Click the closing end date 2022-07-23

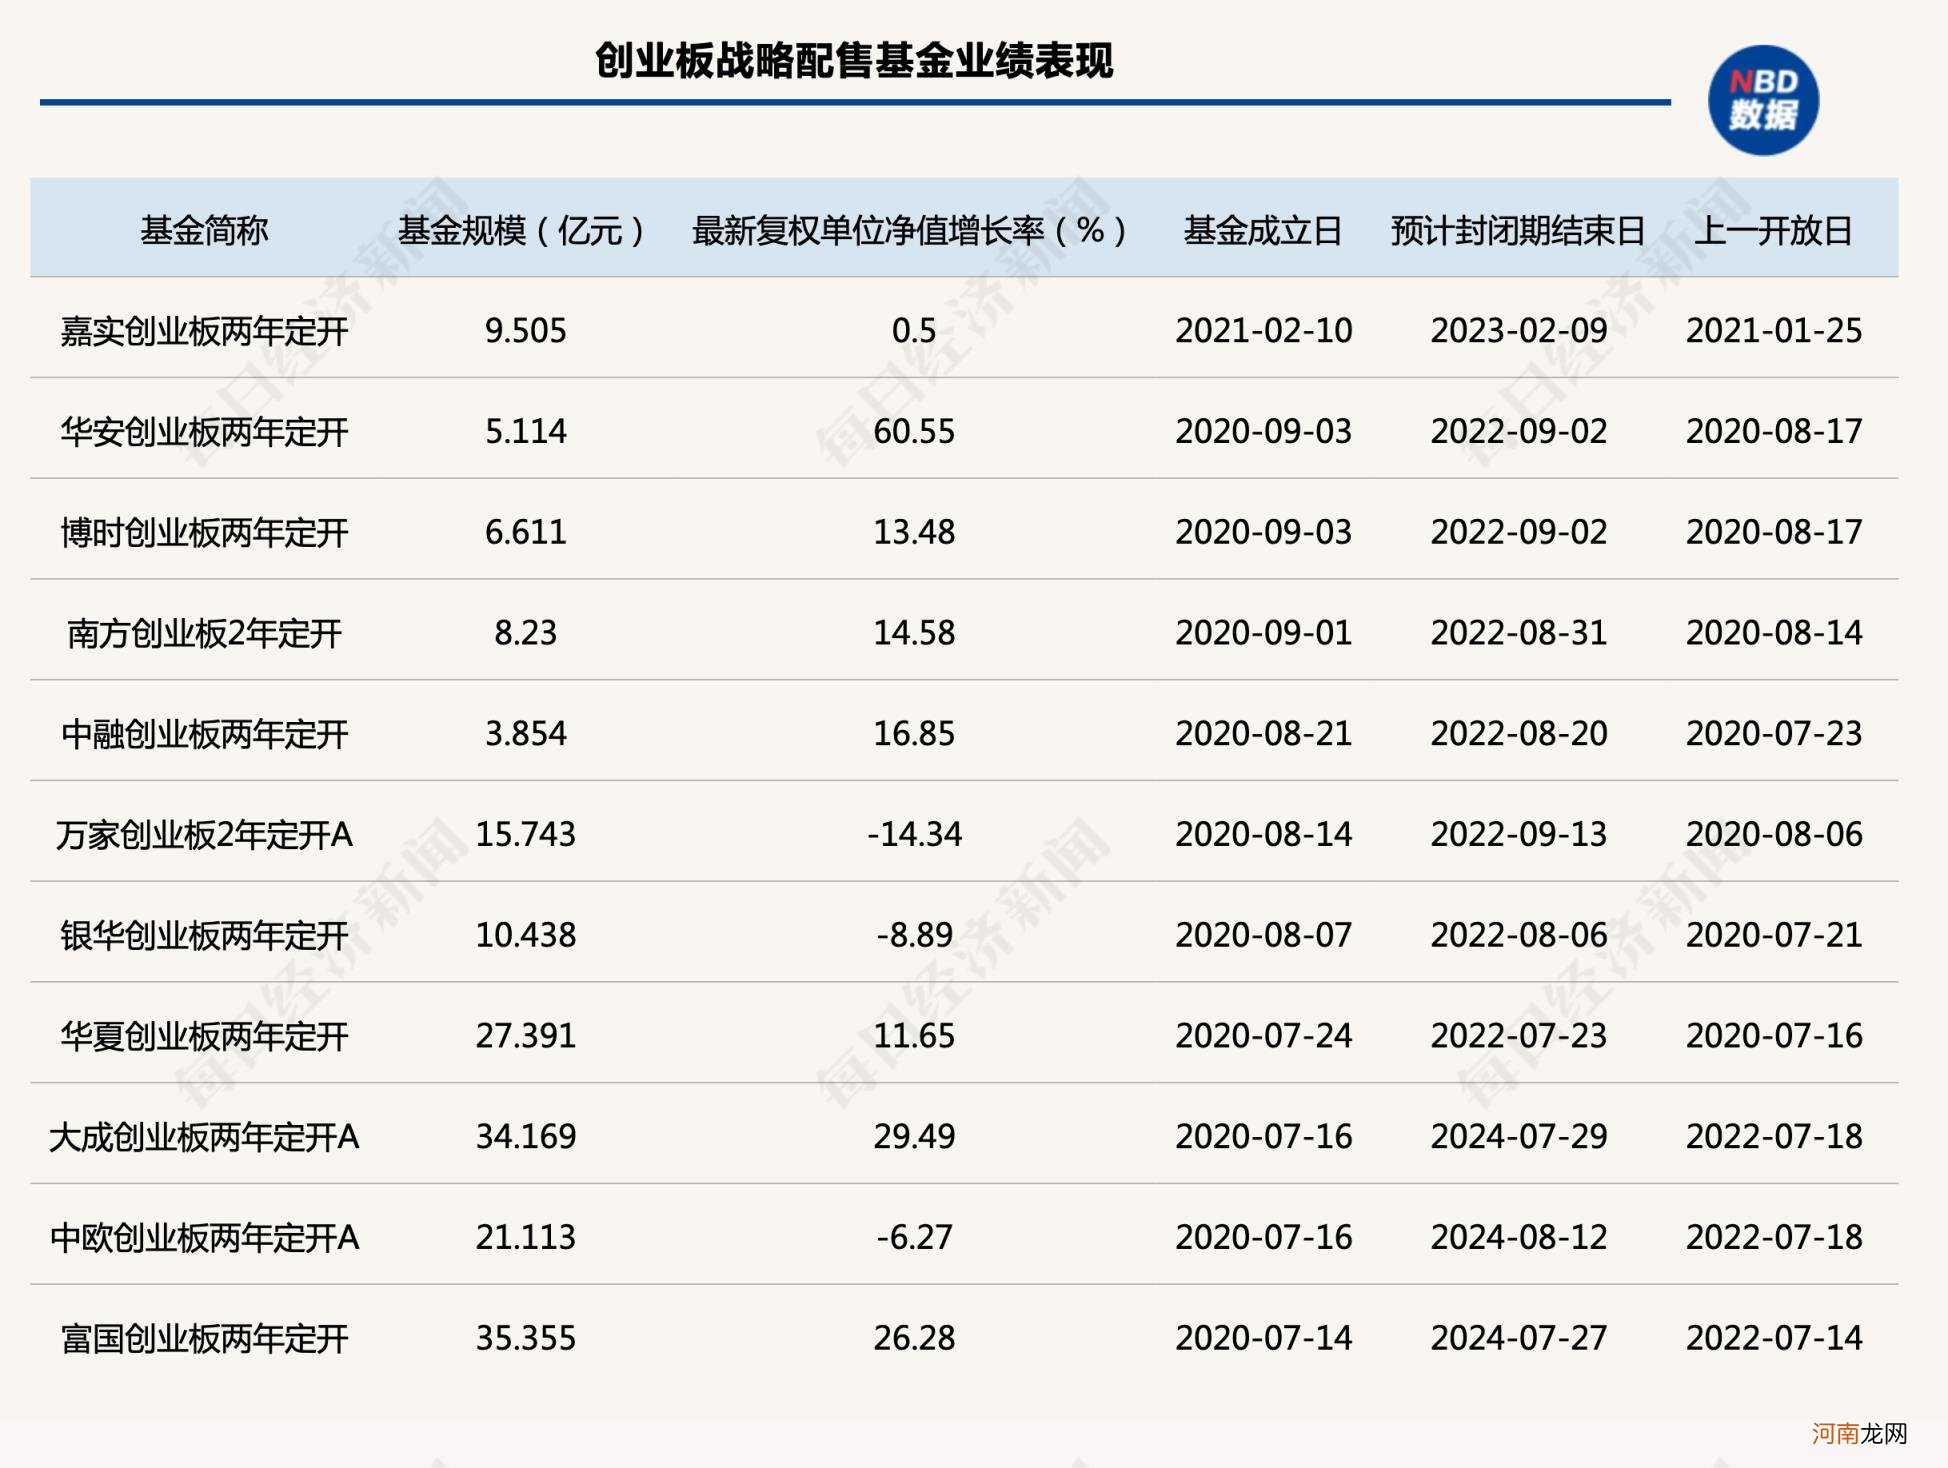[x=1518, y=1036]
